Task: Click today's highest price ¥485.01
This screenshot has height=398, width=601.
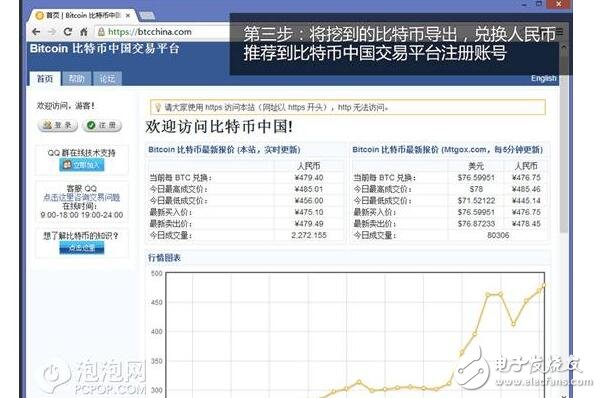Action: [309, 189]
